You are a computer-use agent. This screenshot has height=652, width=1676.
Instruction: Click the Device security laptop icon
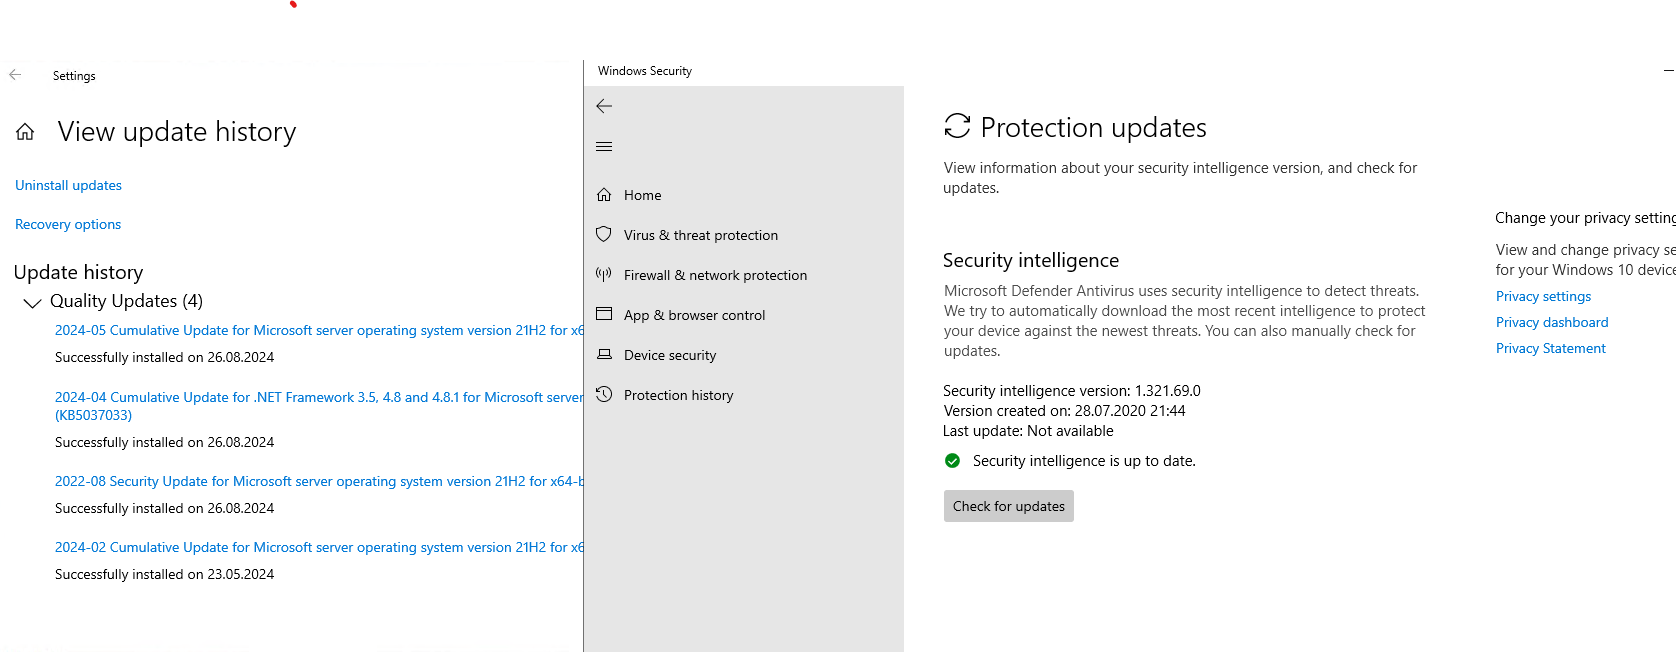(604, 355)
